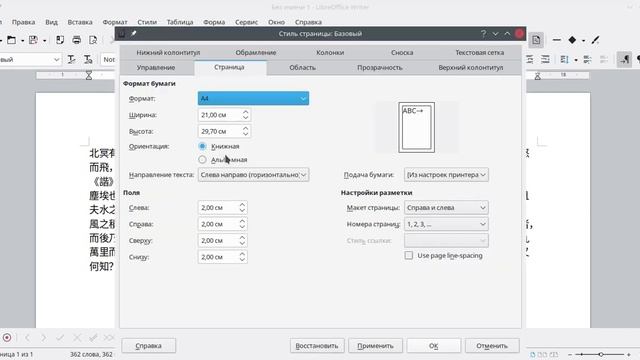Switch to the Сноска tab
This screenshot has height=360, width=640.
(x=402, y=53)
